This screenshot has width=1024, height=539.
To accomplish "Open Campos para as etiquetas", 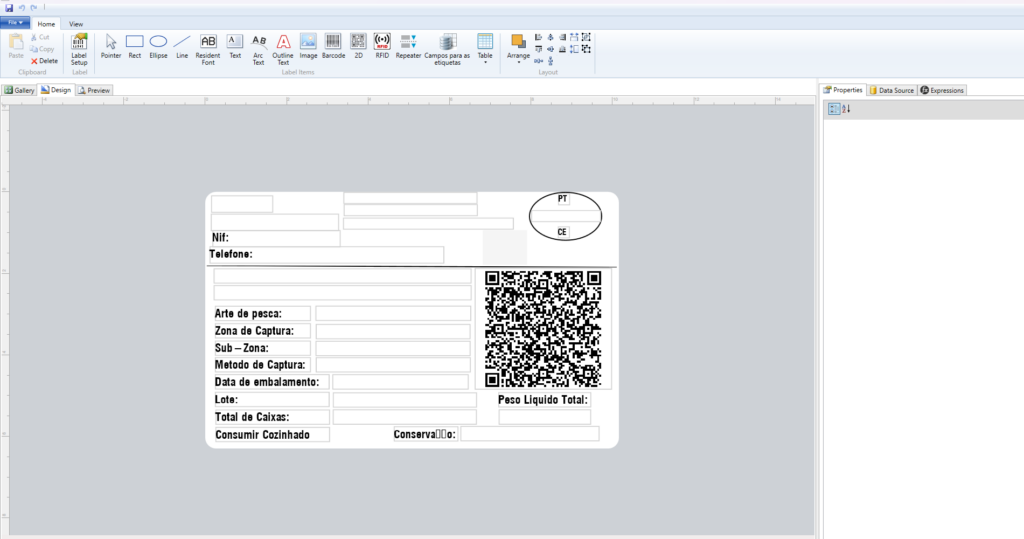I will (447, 49).
